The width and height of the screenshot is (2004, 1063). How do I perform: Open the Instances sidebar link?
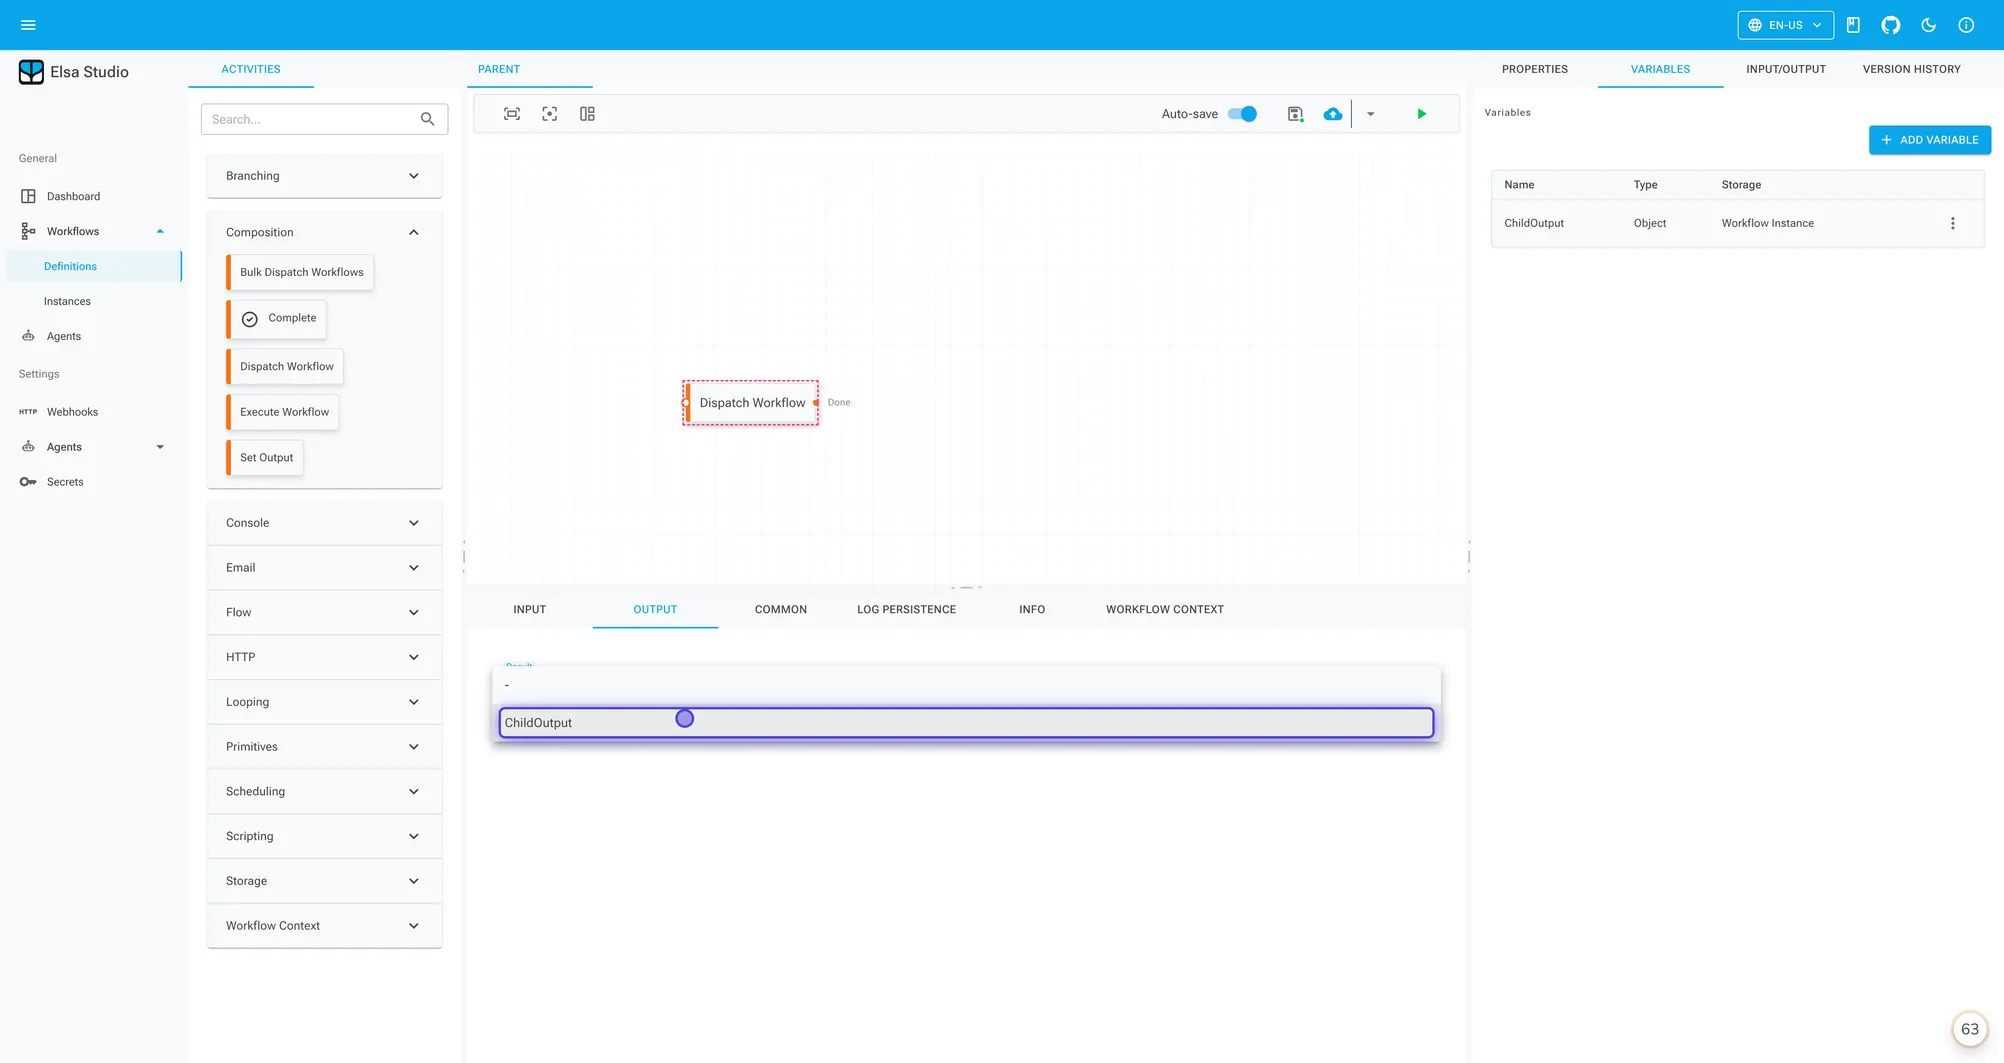pyautogui.click(x=94, y=301)
